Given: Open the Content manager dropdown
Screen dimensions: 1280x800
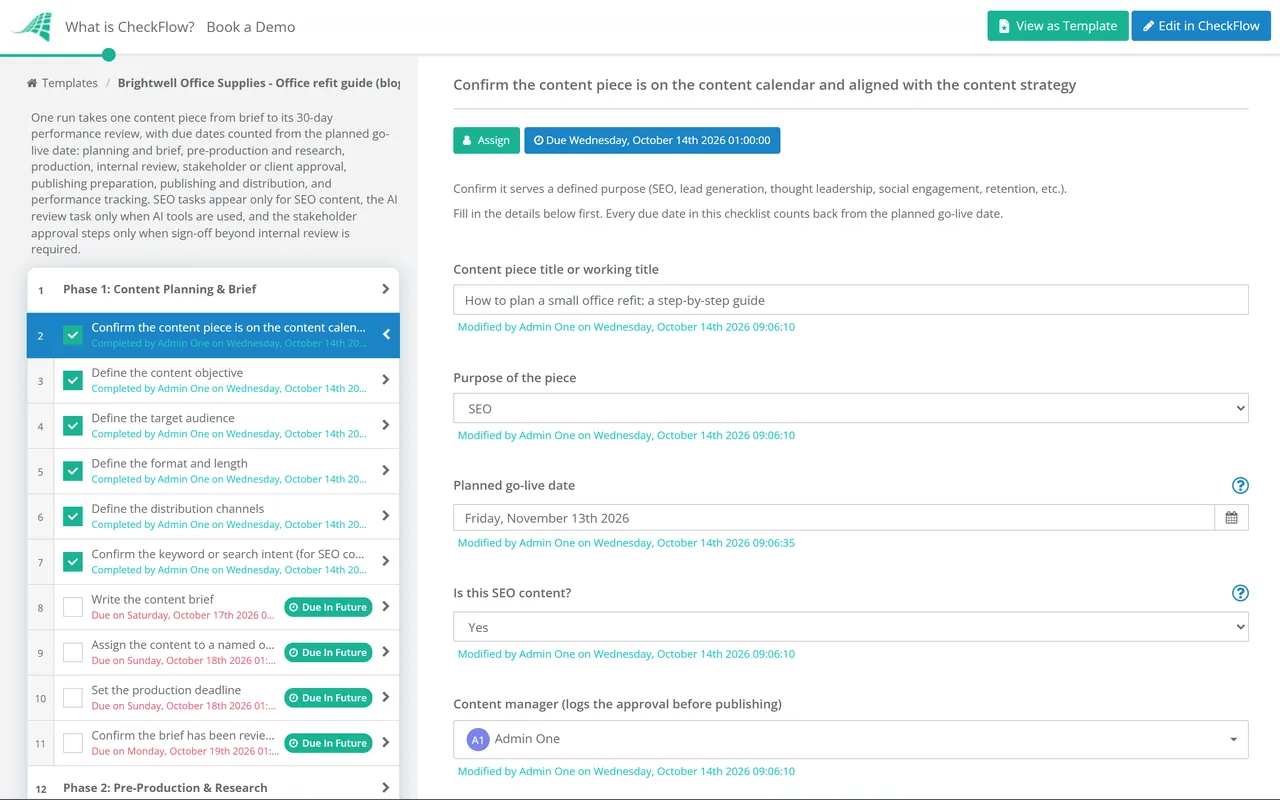Looking at the screenshot, I should coord(851,739).
